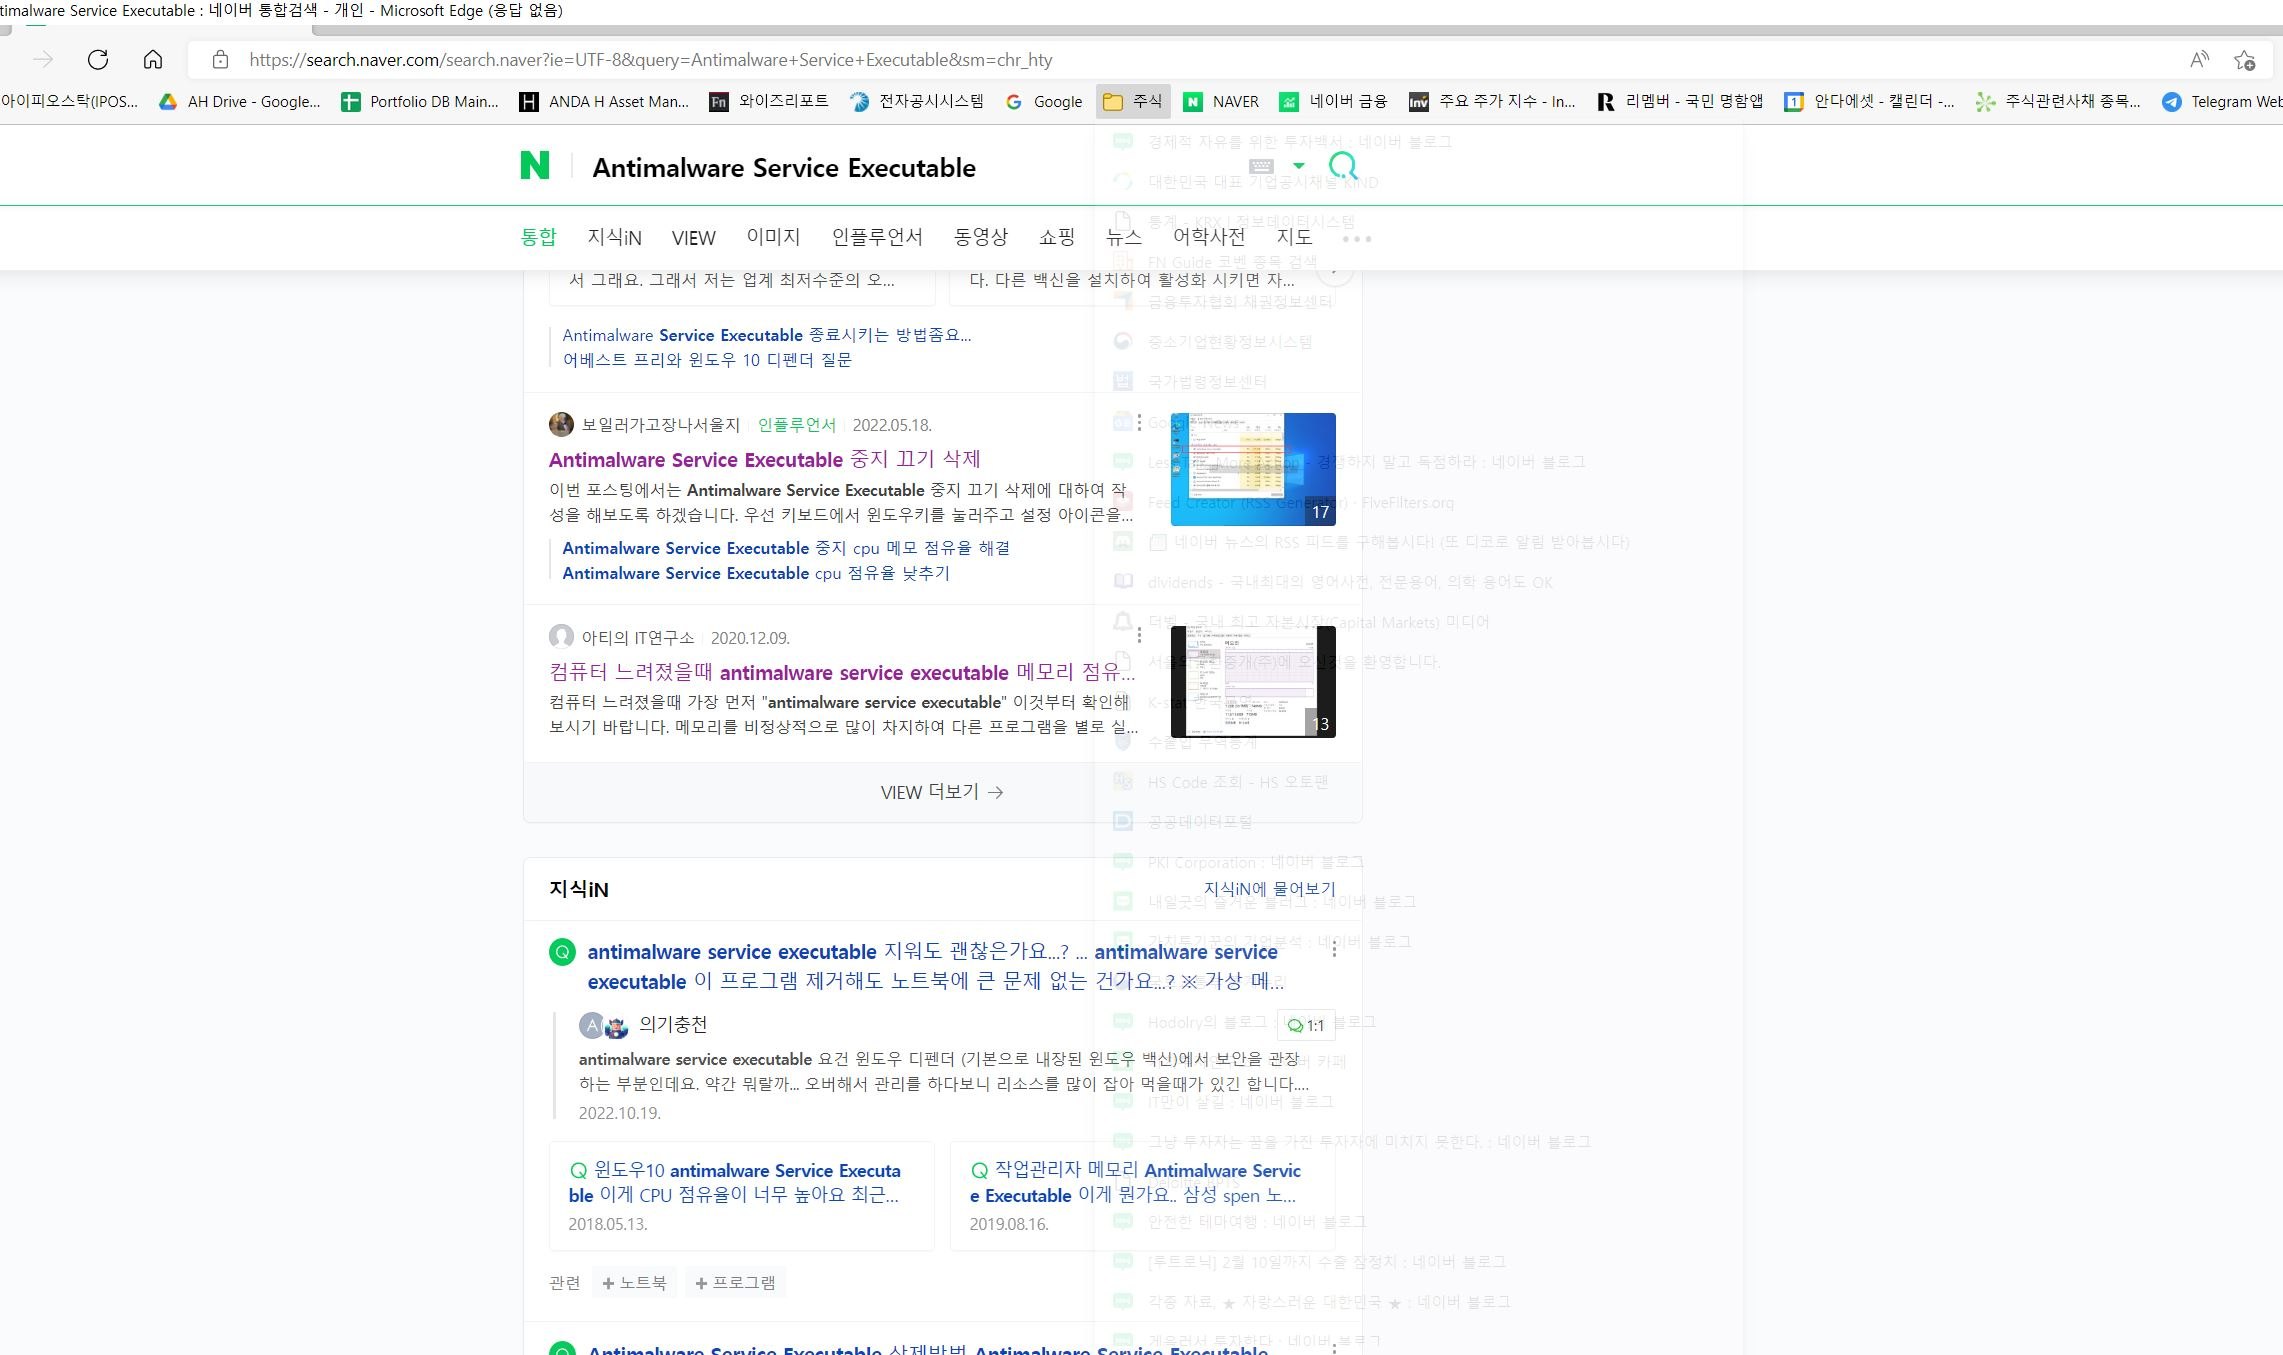Screen dimensions: 2283x1355
Task: Click the Read aloud icon
Action: pos(2198,60)
